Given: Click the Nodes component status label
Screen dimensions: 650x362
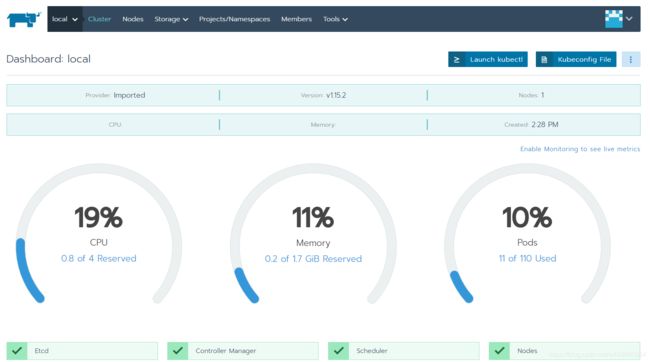Looking at the screenshot, I should pos(527,351).
